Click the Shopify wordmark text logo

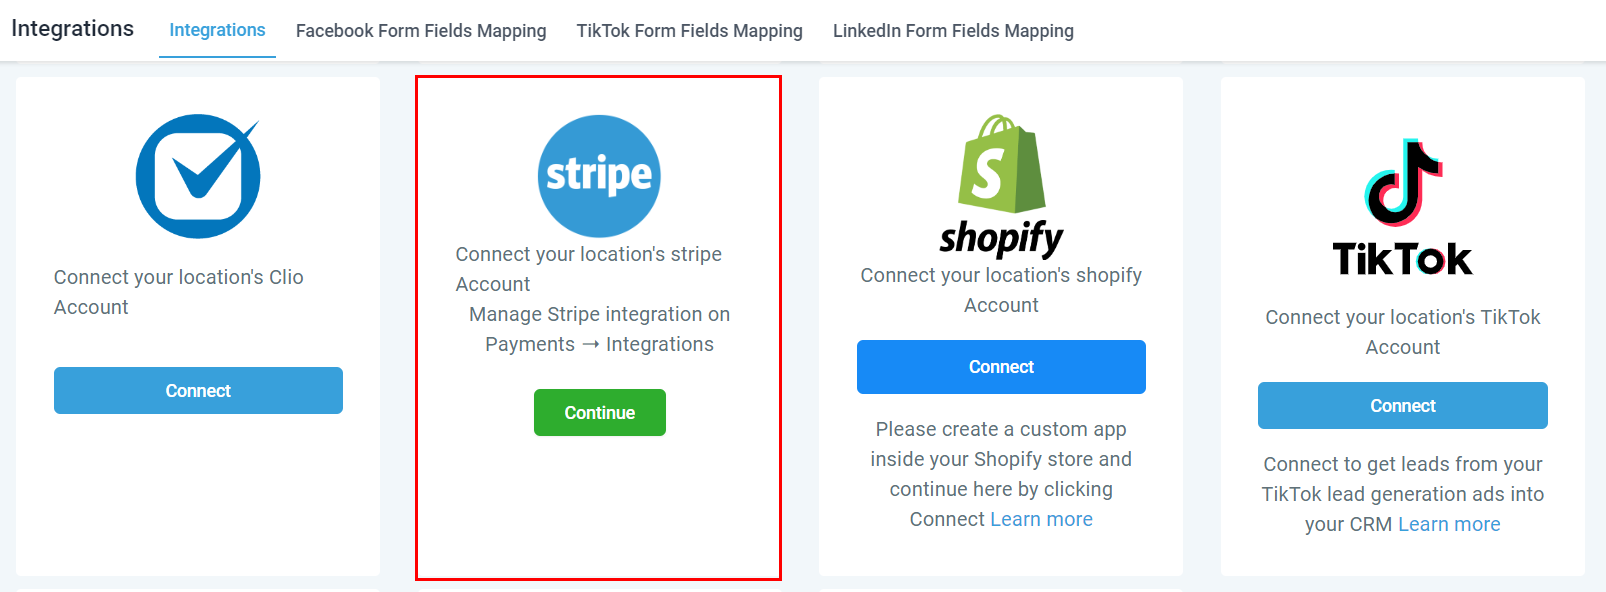pos(1001,238)
